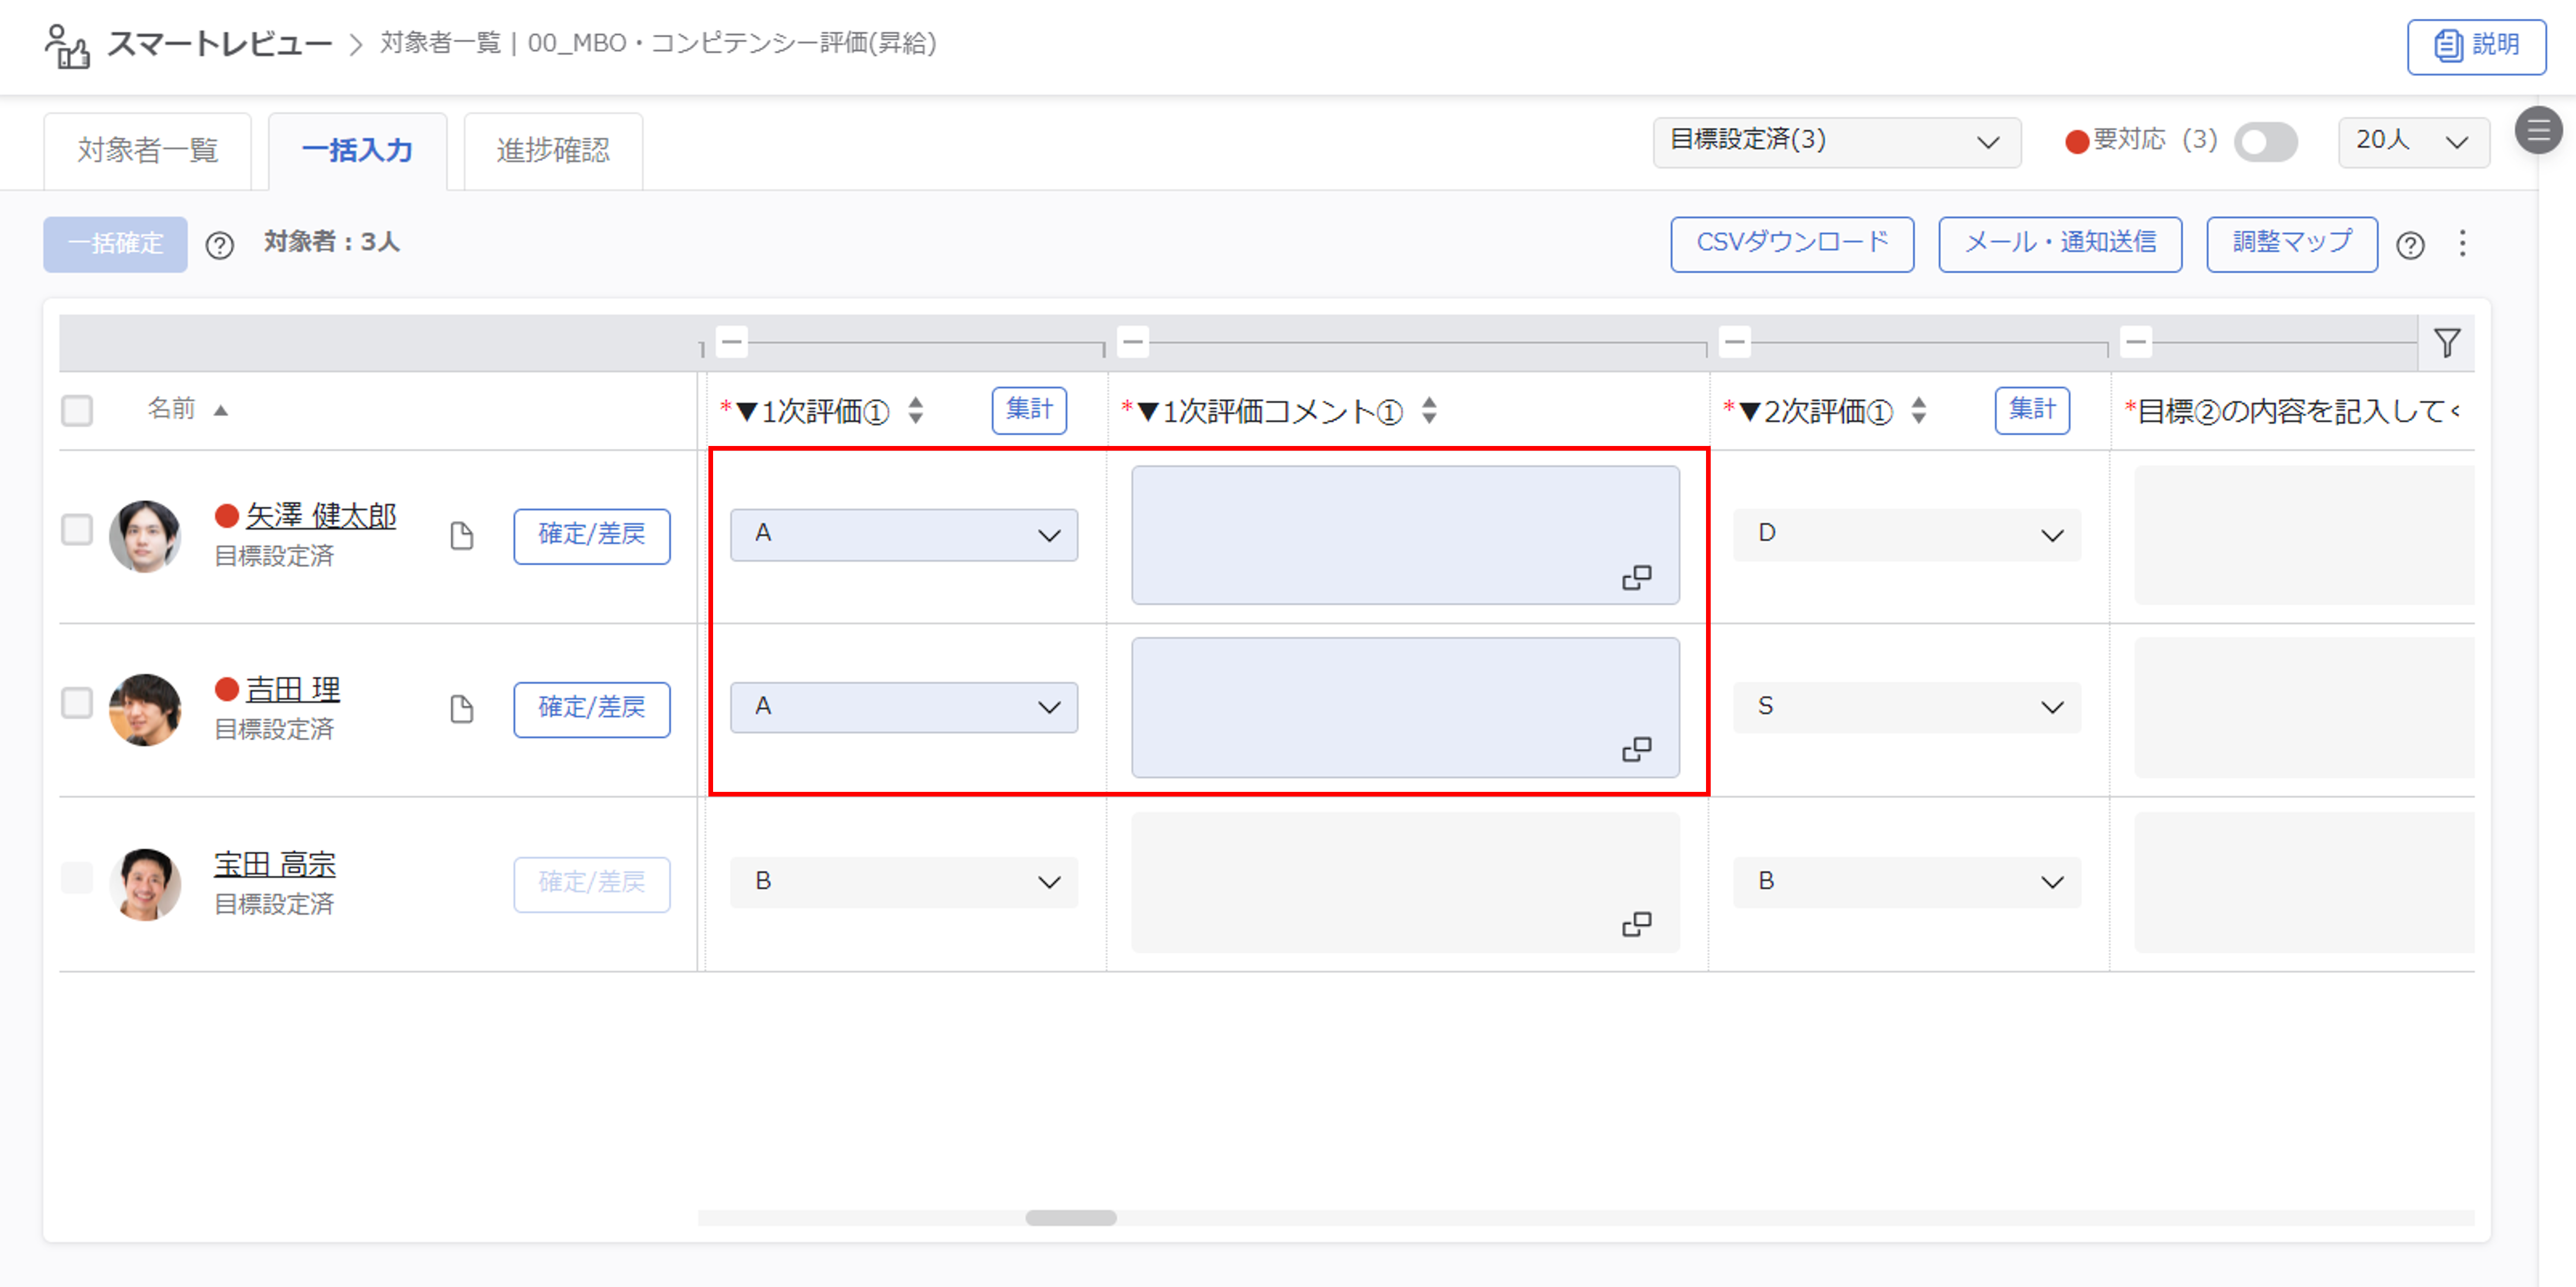Viewport: 2576px width, 1287px height.
Task: Open 宝田 高宗's name link
Action: click(x=275, y=864)
